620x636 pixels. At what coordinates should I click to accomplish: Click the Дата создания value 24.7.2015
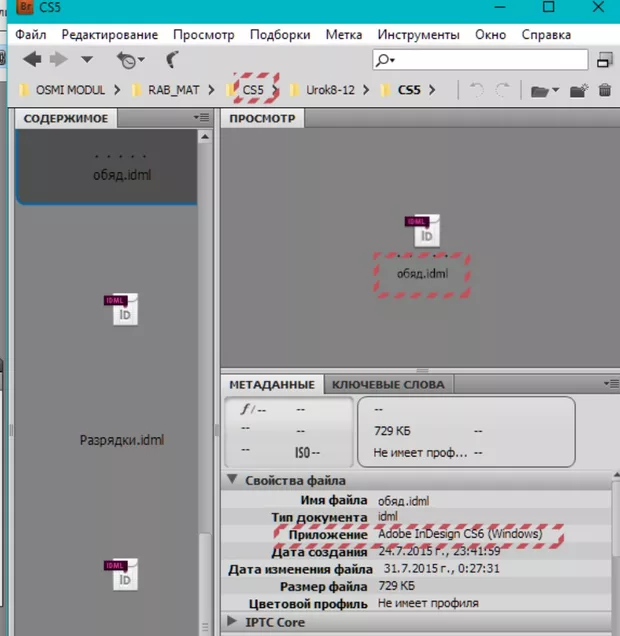440,551
